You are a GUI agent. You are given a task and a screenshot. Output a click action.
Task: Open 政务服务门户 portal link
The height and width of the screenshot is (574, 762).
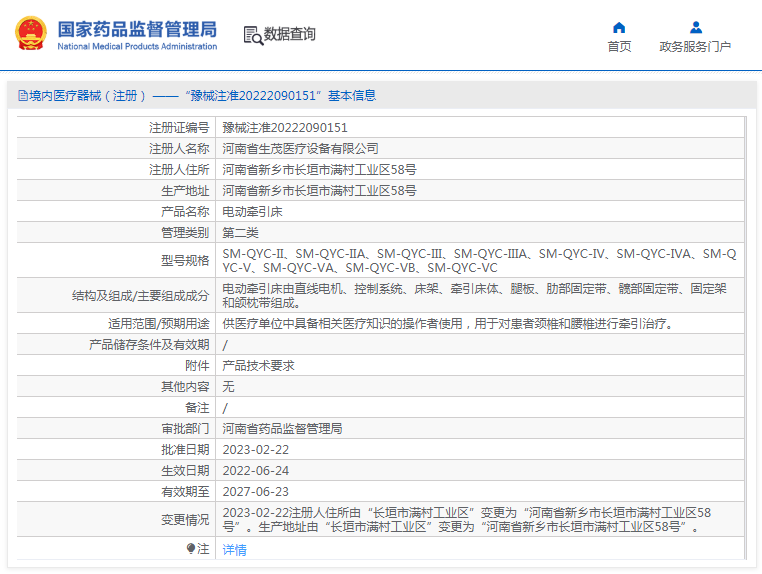(695, 47)
